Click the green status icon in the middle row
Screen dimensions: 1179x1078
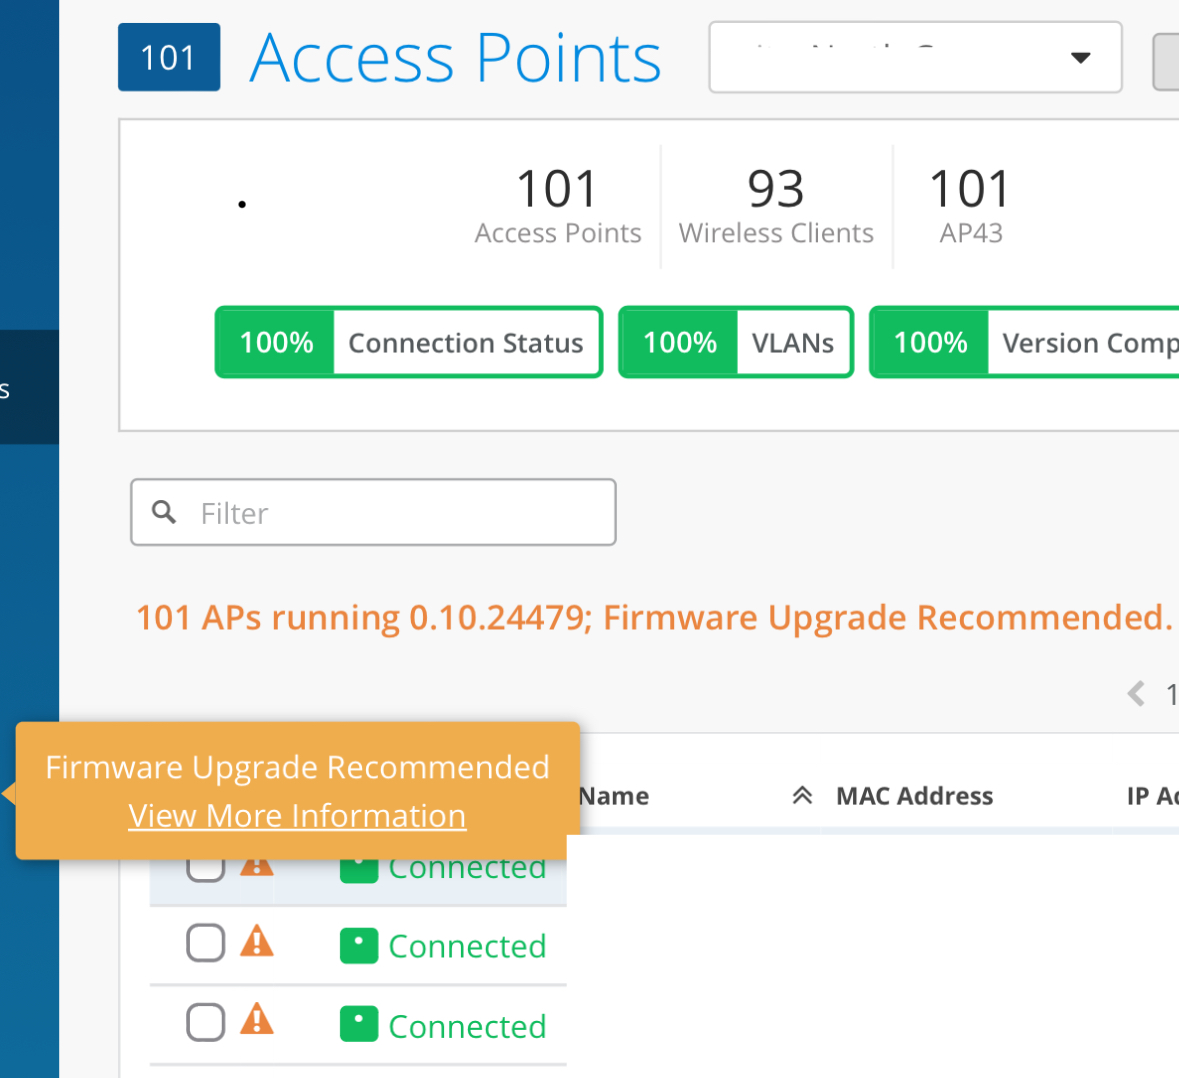358,945
